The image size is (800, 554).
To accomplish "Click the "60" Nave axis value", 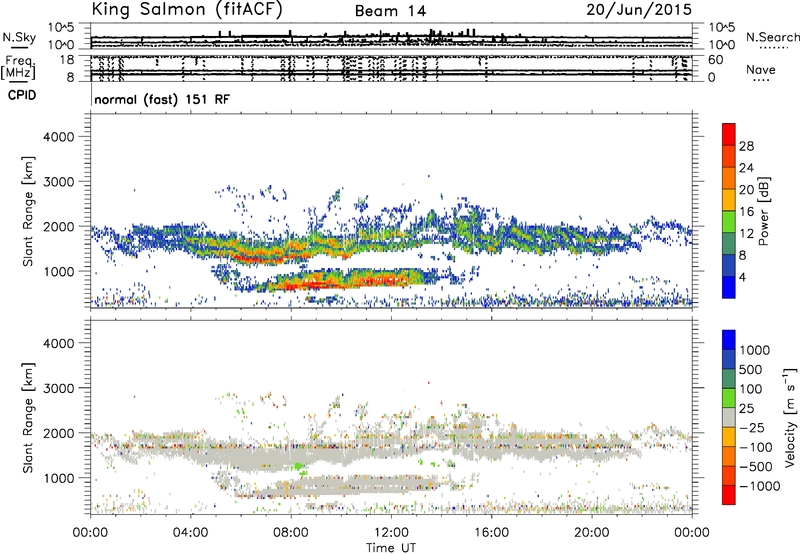I will pyautogui.click(x=715, y=60).
